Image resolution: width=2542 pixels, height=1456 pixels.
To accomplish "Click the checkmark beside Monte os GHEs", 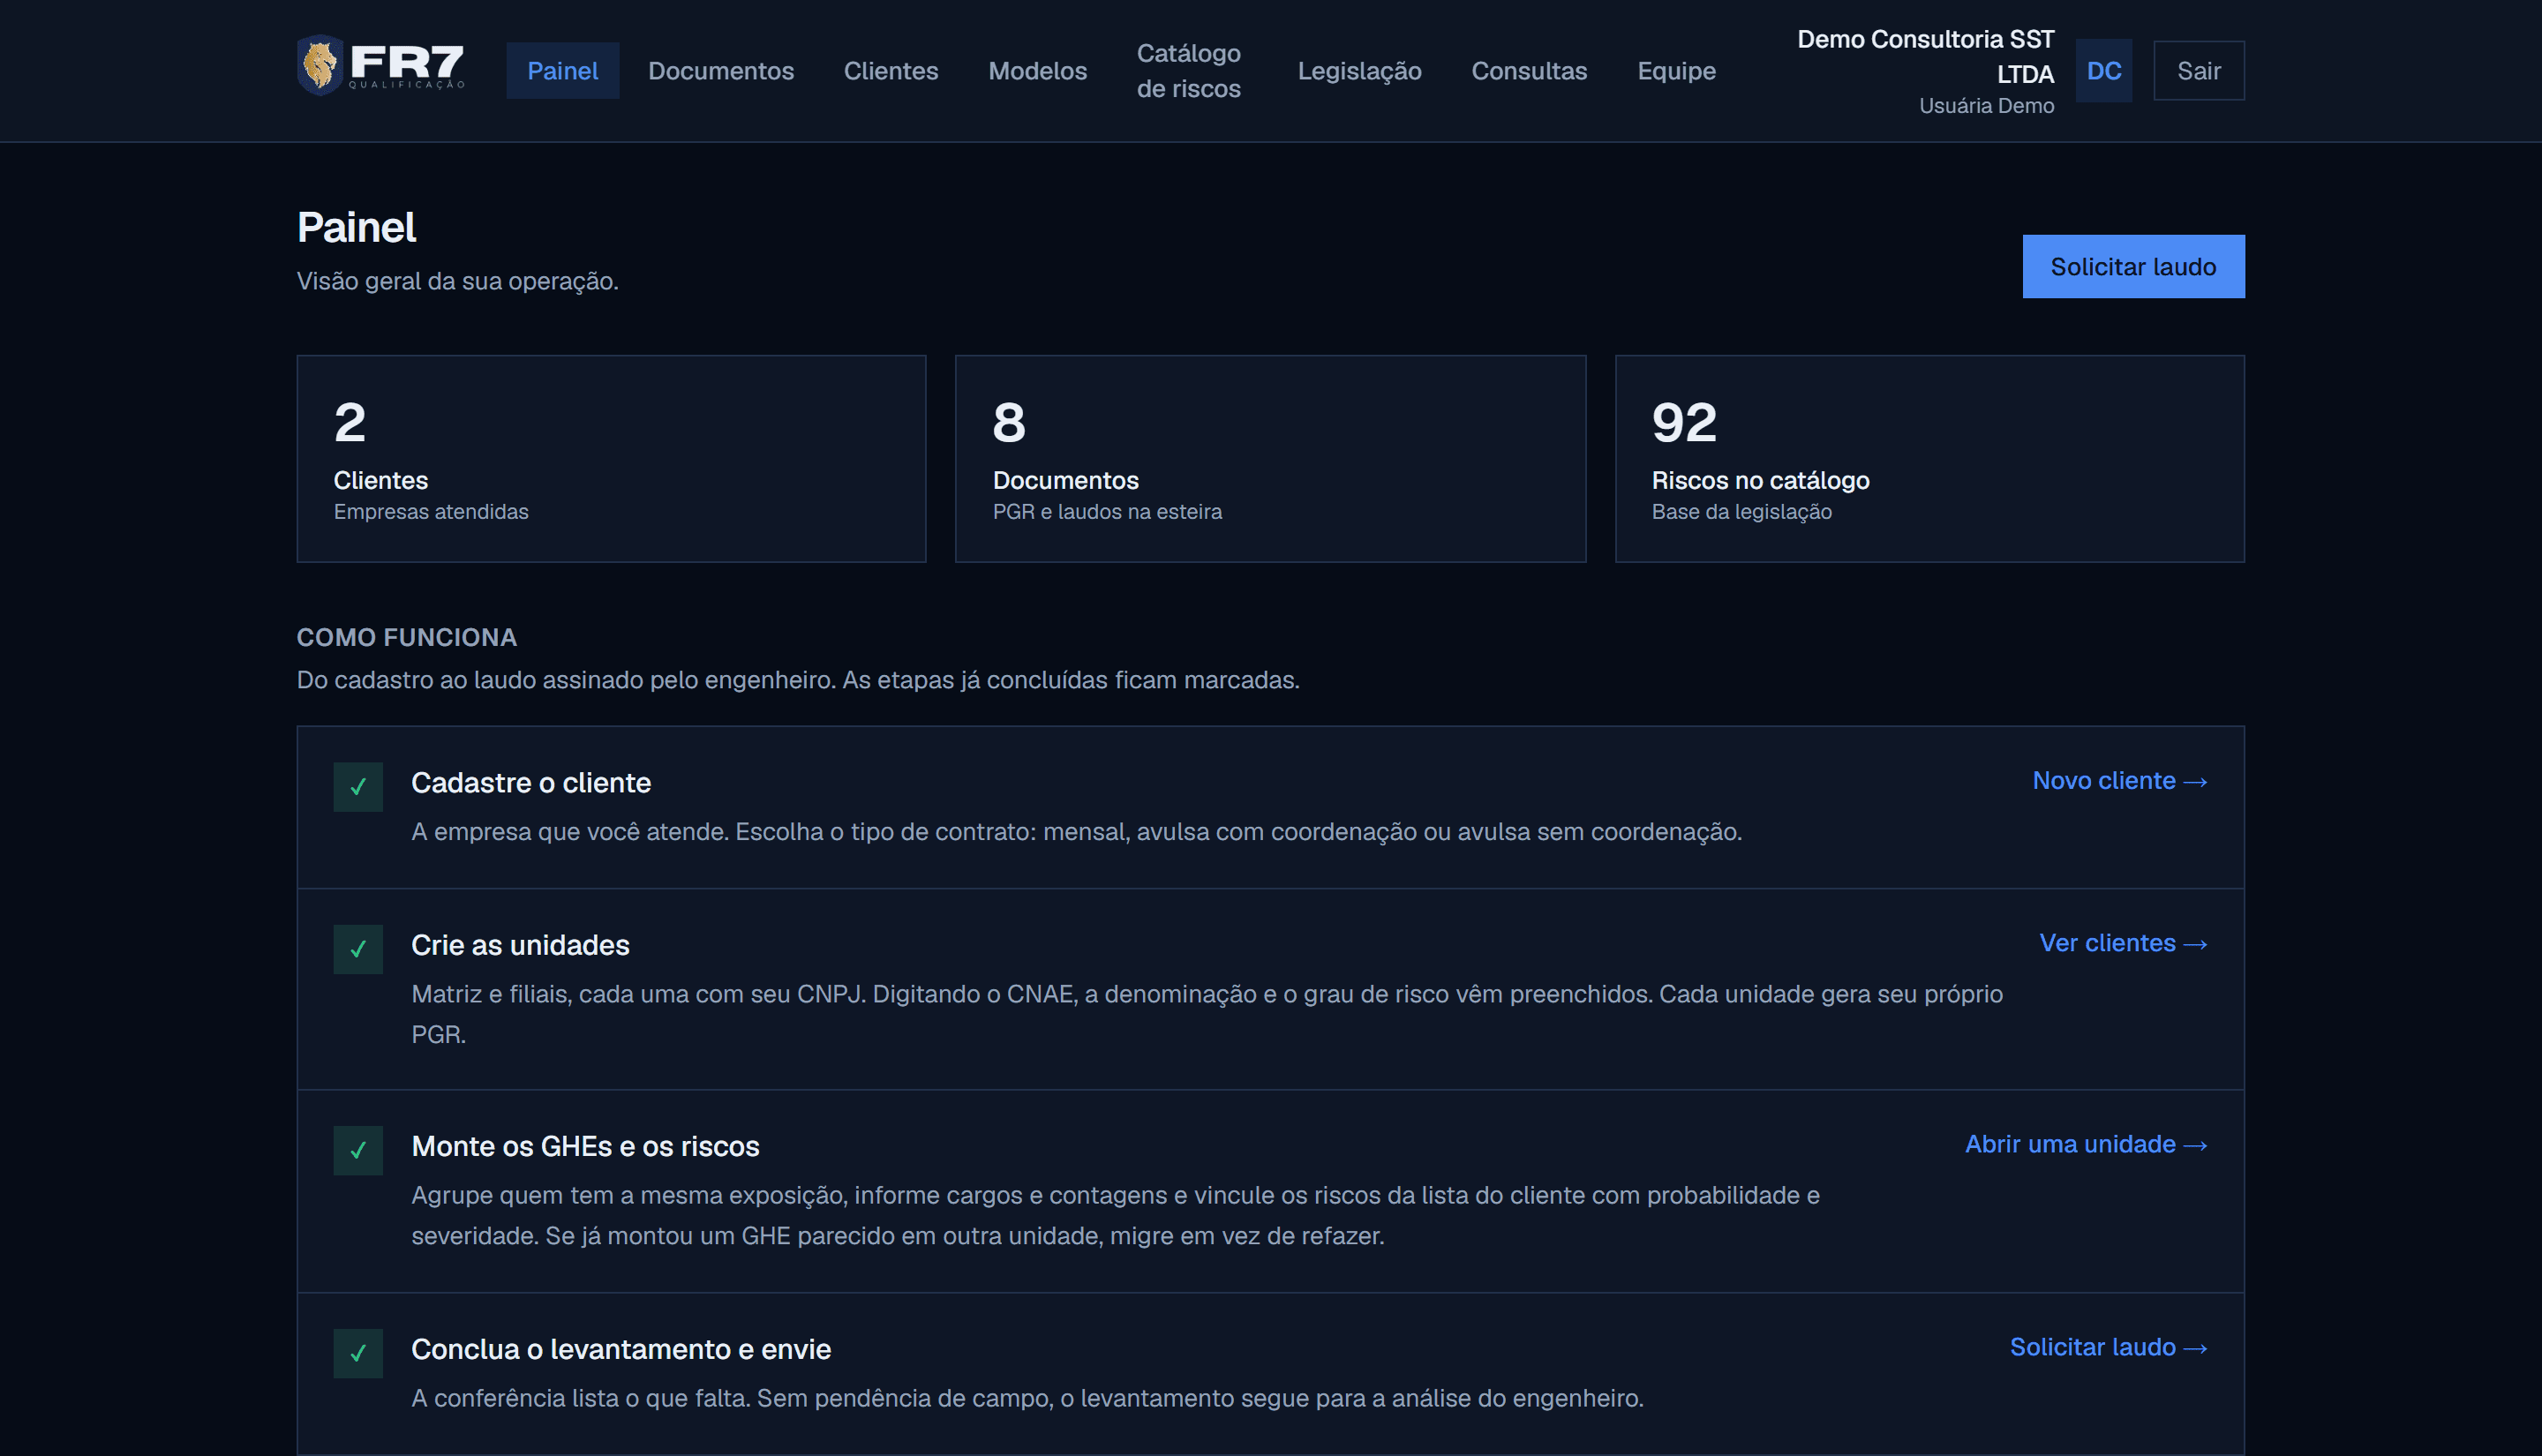I will [x=358, y=1150].
